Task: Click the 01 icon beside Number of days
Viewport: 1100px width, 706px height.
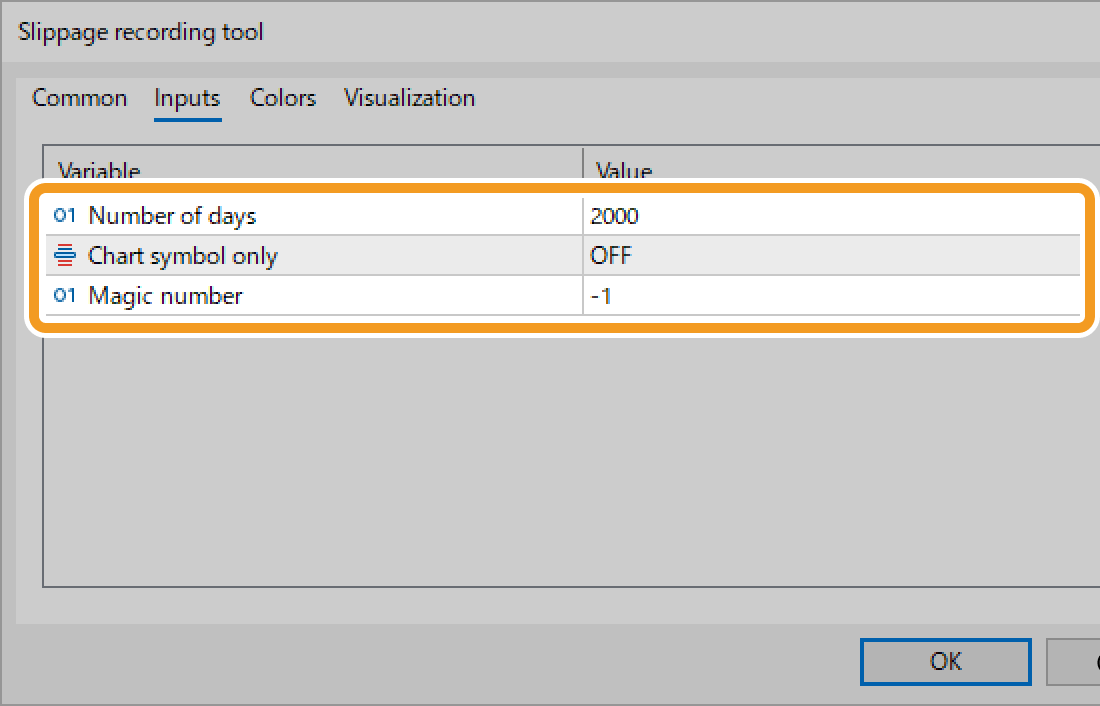Action: pyautogui.click(x=64, y=215)
